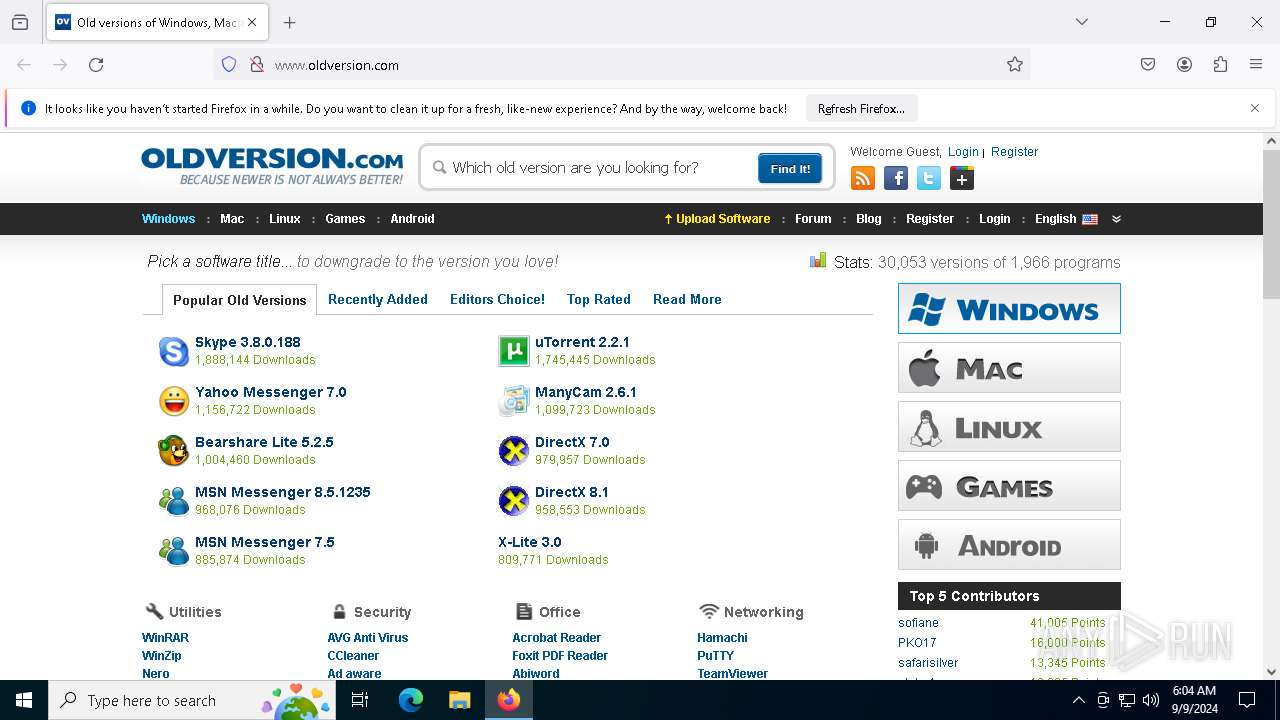
Task: Click the Save to Pocket icon
Action: click(1148, 65)
